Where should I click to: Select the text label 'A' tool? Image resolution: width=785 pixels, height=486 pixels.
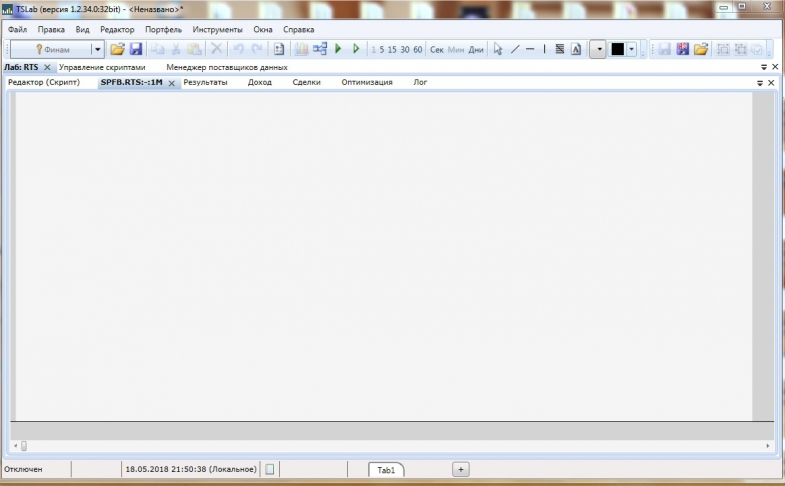click(576, 49)
